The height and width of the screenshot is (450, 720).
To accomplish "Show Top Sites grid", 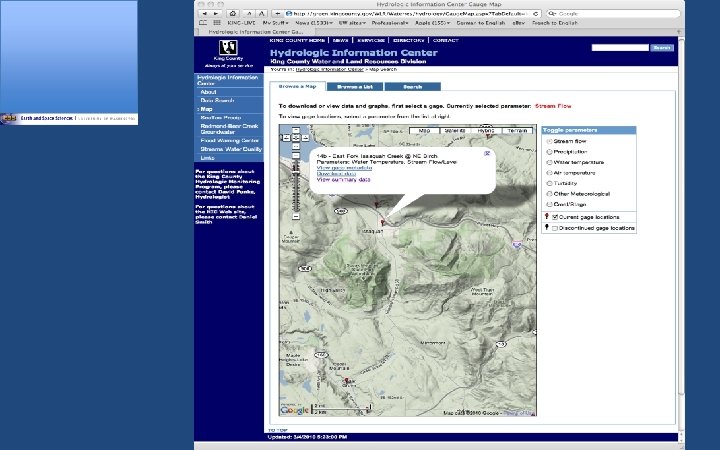I will point(217,22).
